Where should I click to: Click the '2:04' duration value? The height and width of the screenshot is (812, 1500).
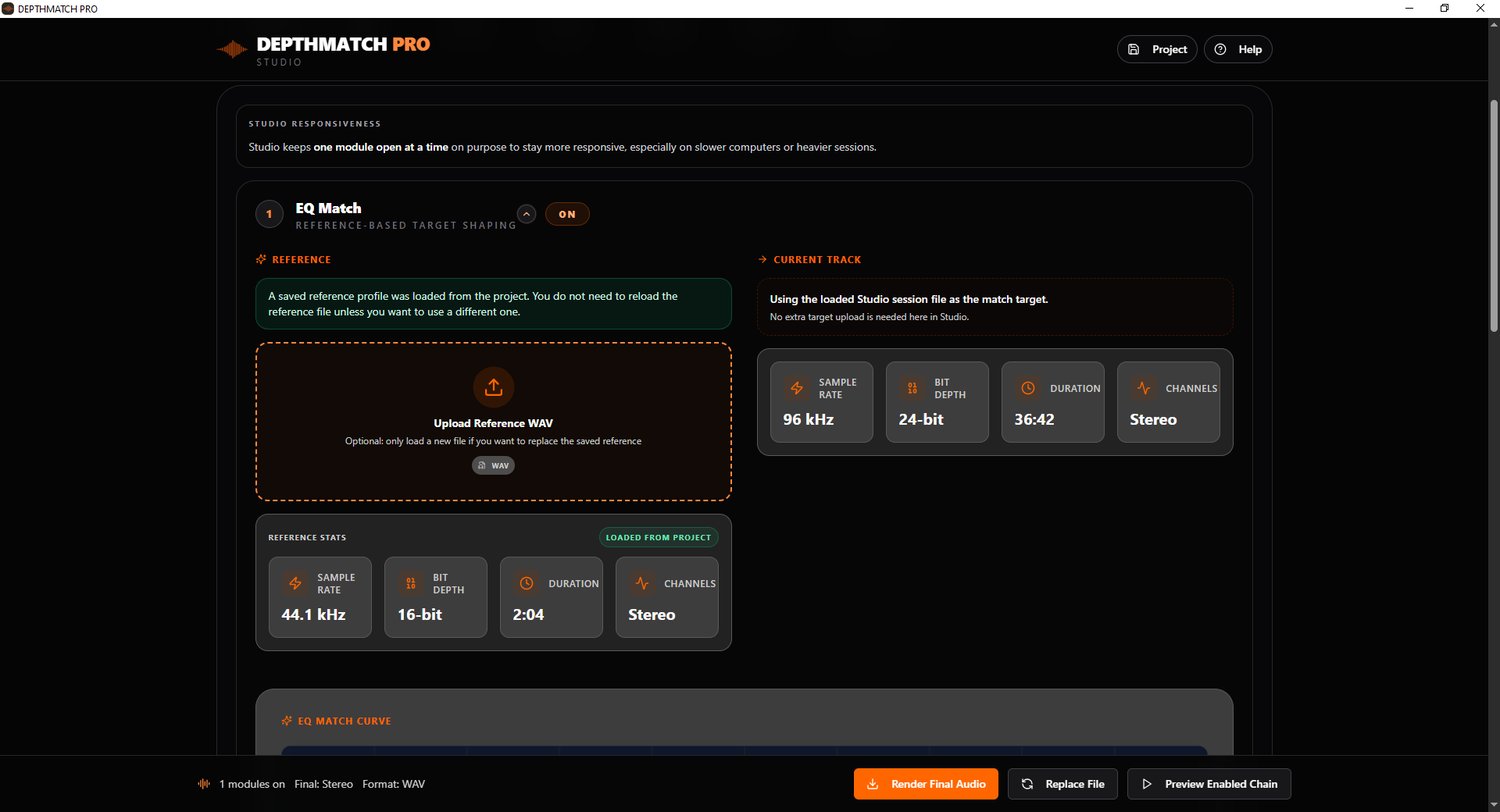click(528, 615)
